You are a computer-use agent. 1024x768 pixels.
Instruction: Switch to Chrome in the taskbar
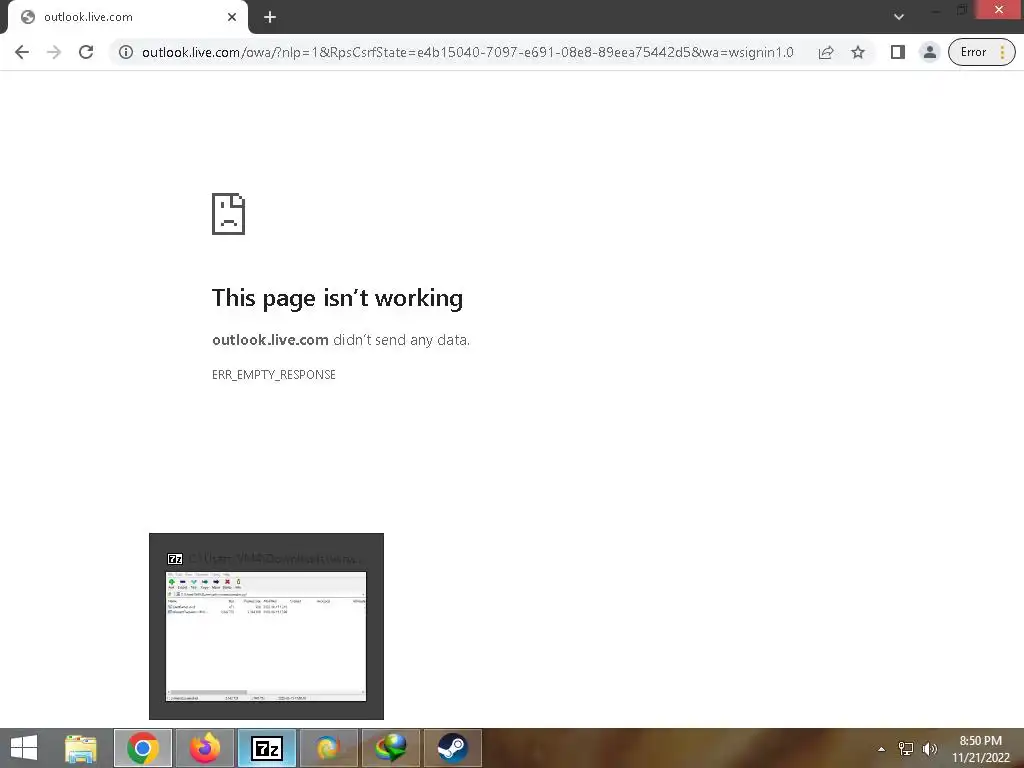143,748
